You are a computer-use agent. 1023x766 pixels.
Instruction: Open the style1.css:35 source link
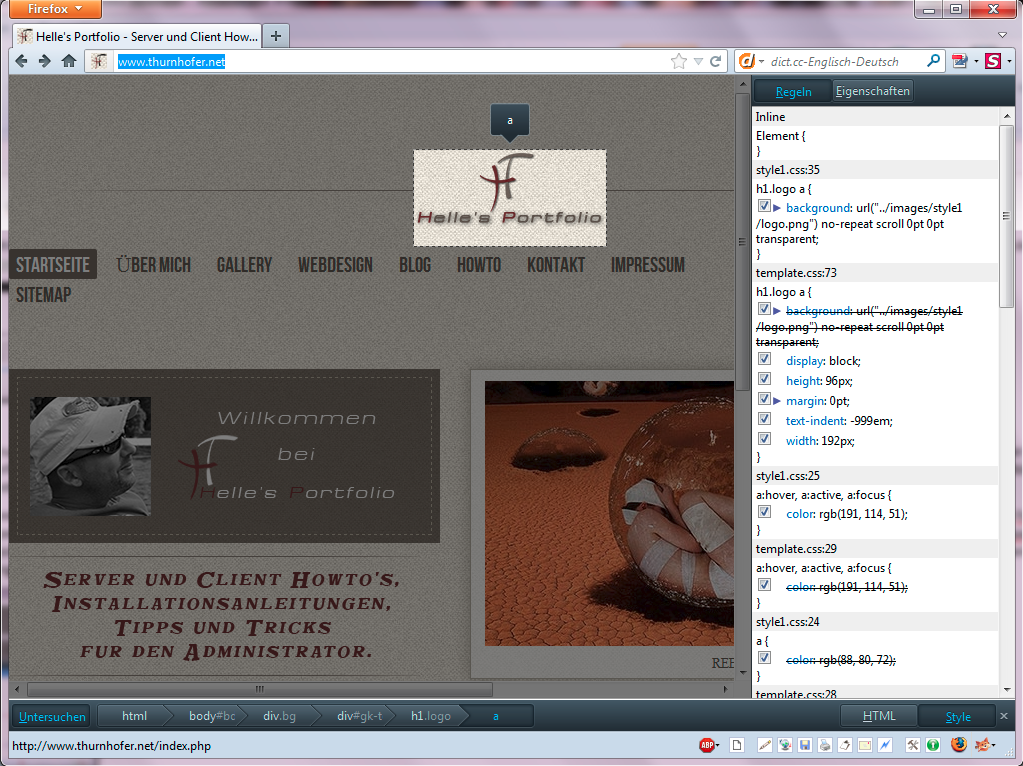click(787, 170)
